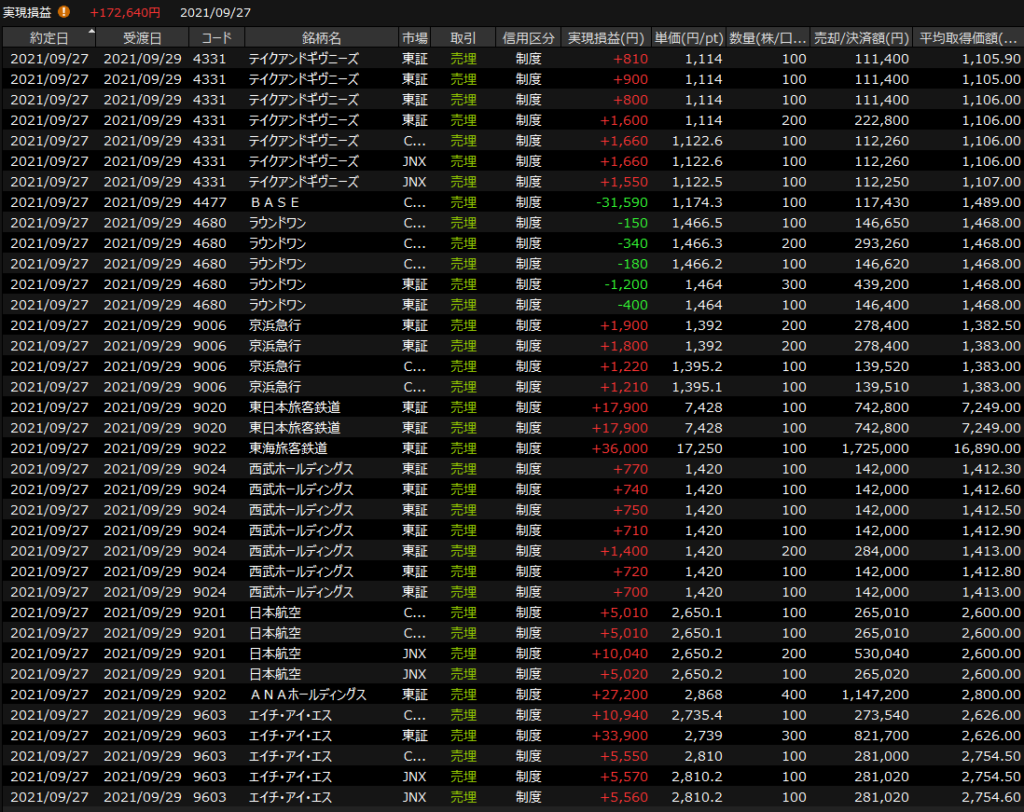
Task: Select the ＢＡＳＥ row with -31,590 loss
Action: coord(300,202)
